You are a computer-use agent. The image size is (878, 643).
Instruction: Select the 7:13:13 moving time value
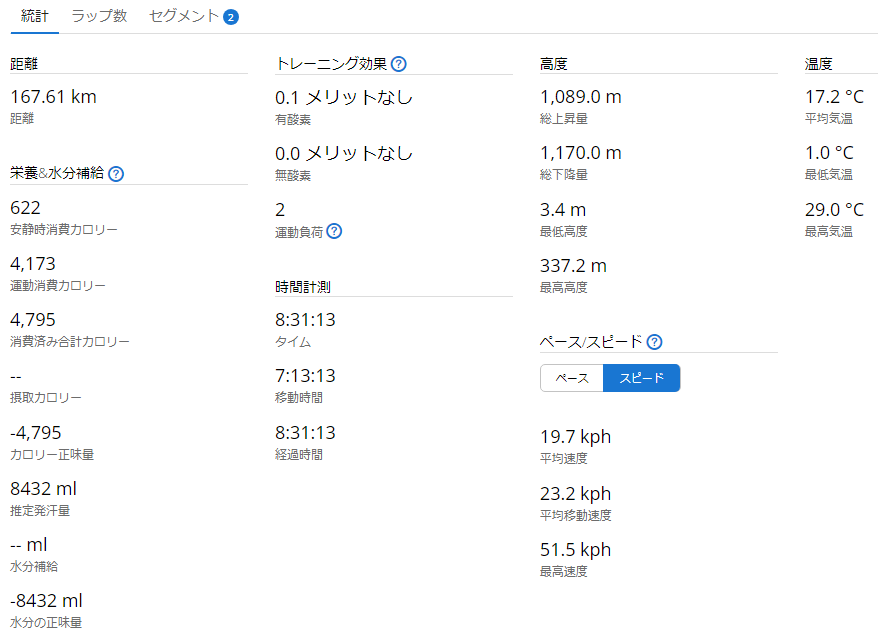(x=305, y=376)
